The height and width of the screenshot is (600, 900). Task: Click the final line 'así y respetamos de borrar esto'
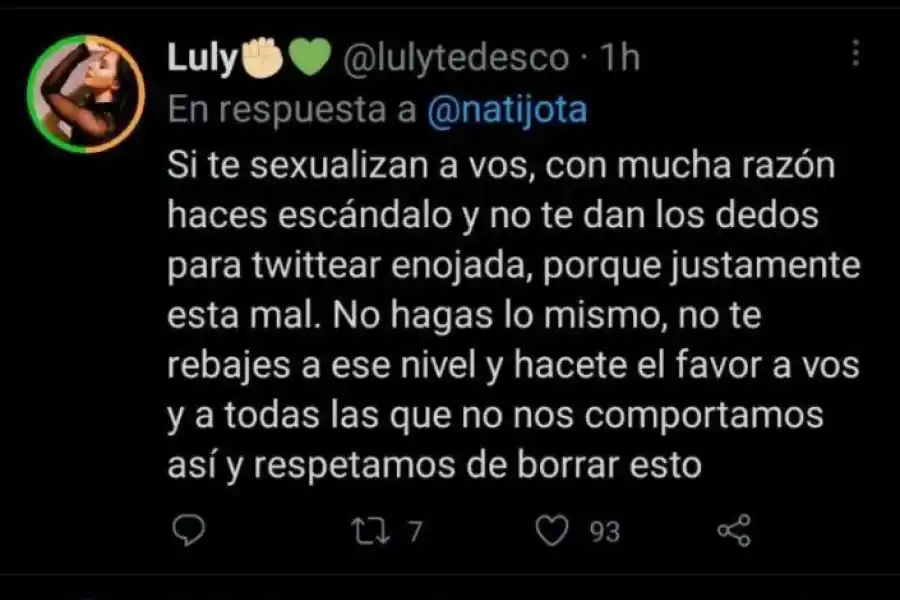coord(435,465)
